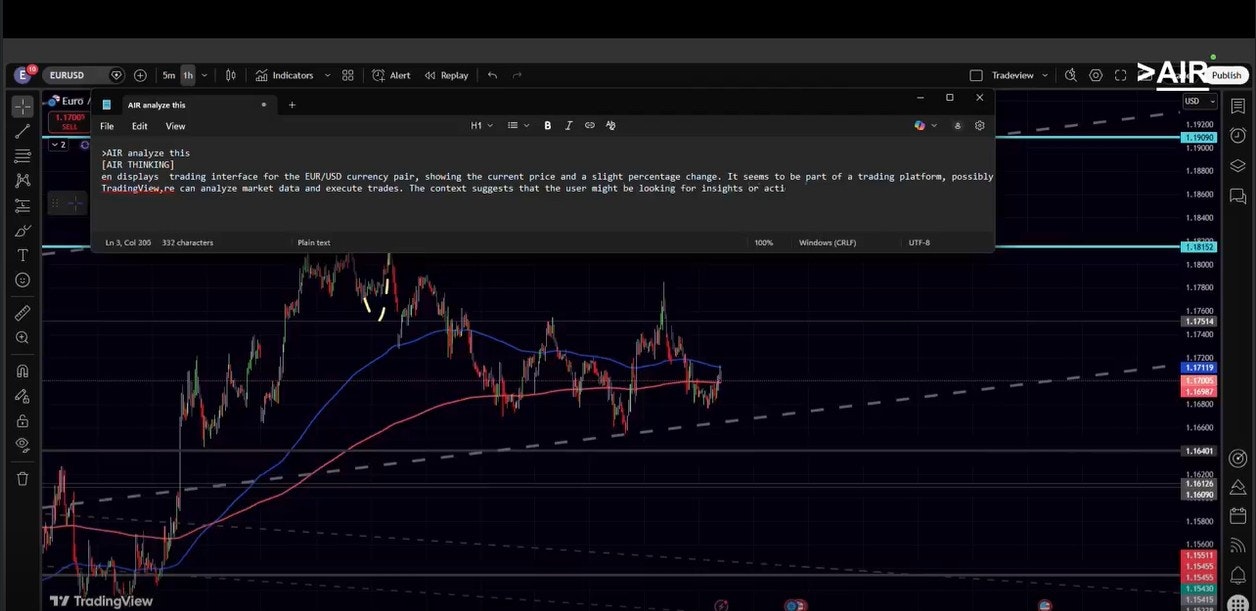Toggle stay in drawing mode
The image size is (1256, 611).
point(22,395)
